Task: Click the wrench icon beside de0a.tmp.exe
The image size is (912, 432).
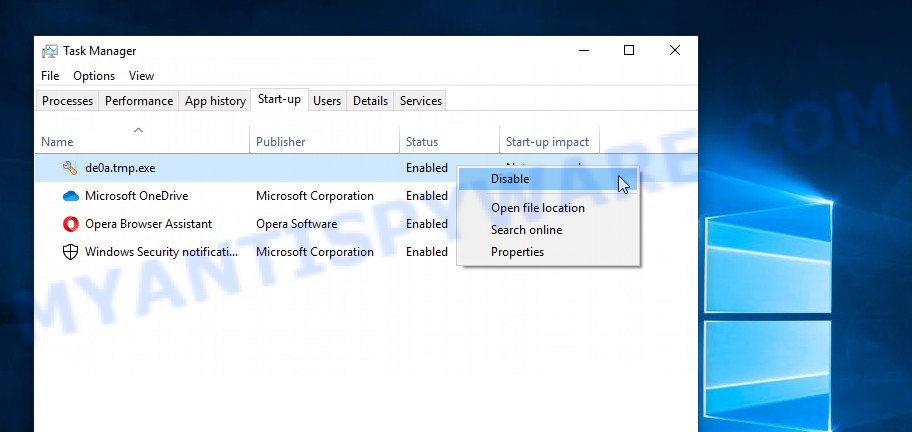Action: click(x=70, y=168)
